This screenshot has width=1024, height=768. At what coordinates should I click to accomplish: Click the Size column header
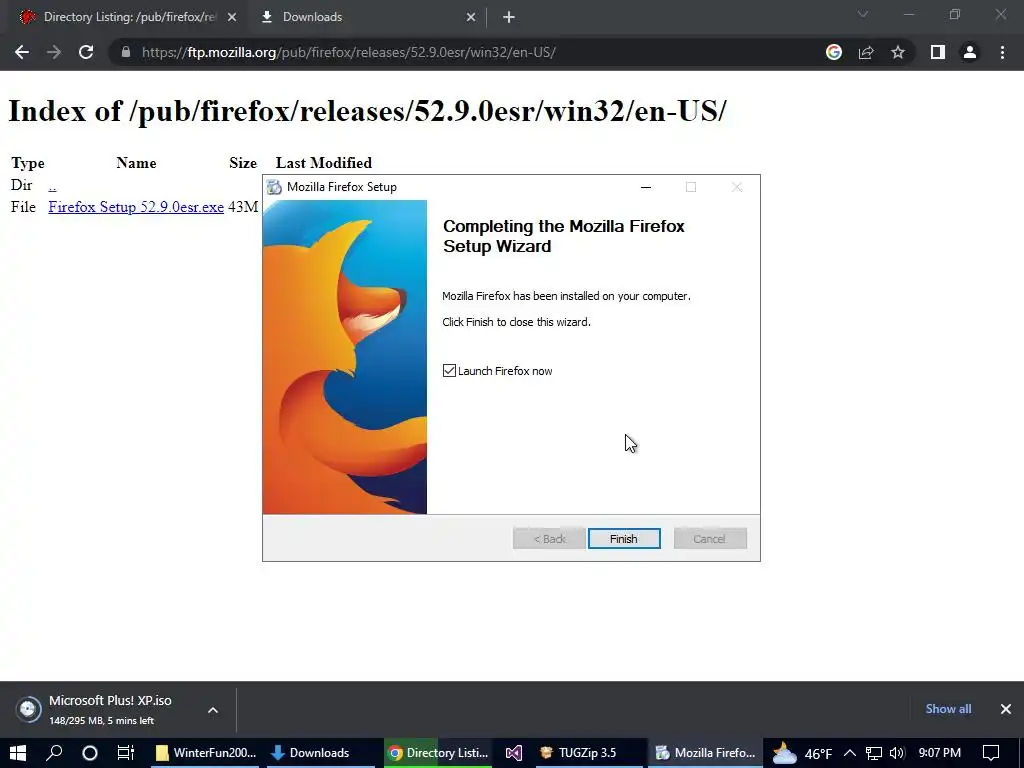tap(243, 163)
